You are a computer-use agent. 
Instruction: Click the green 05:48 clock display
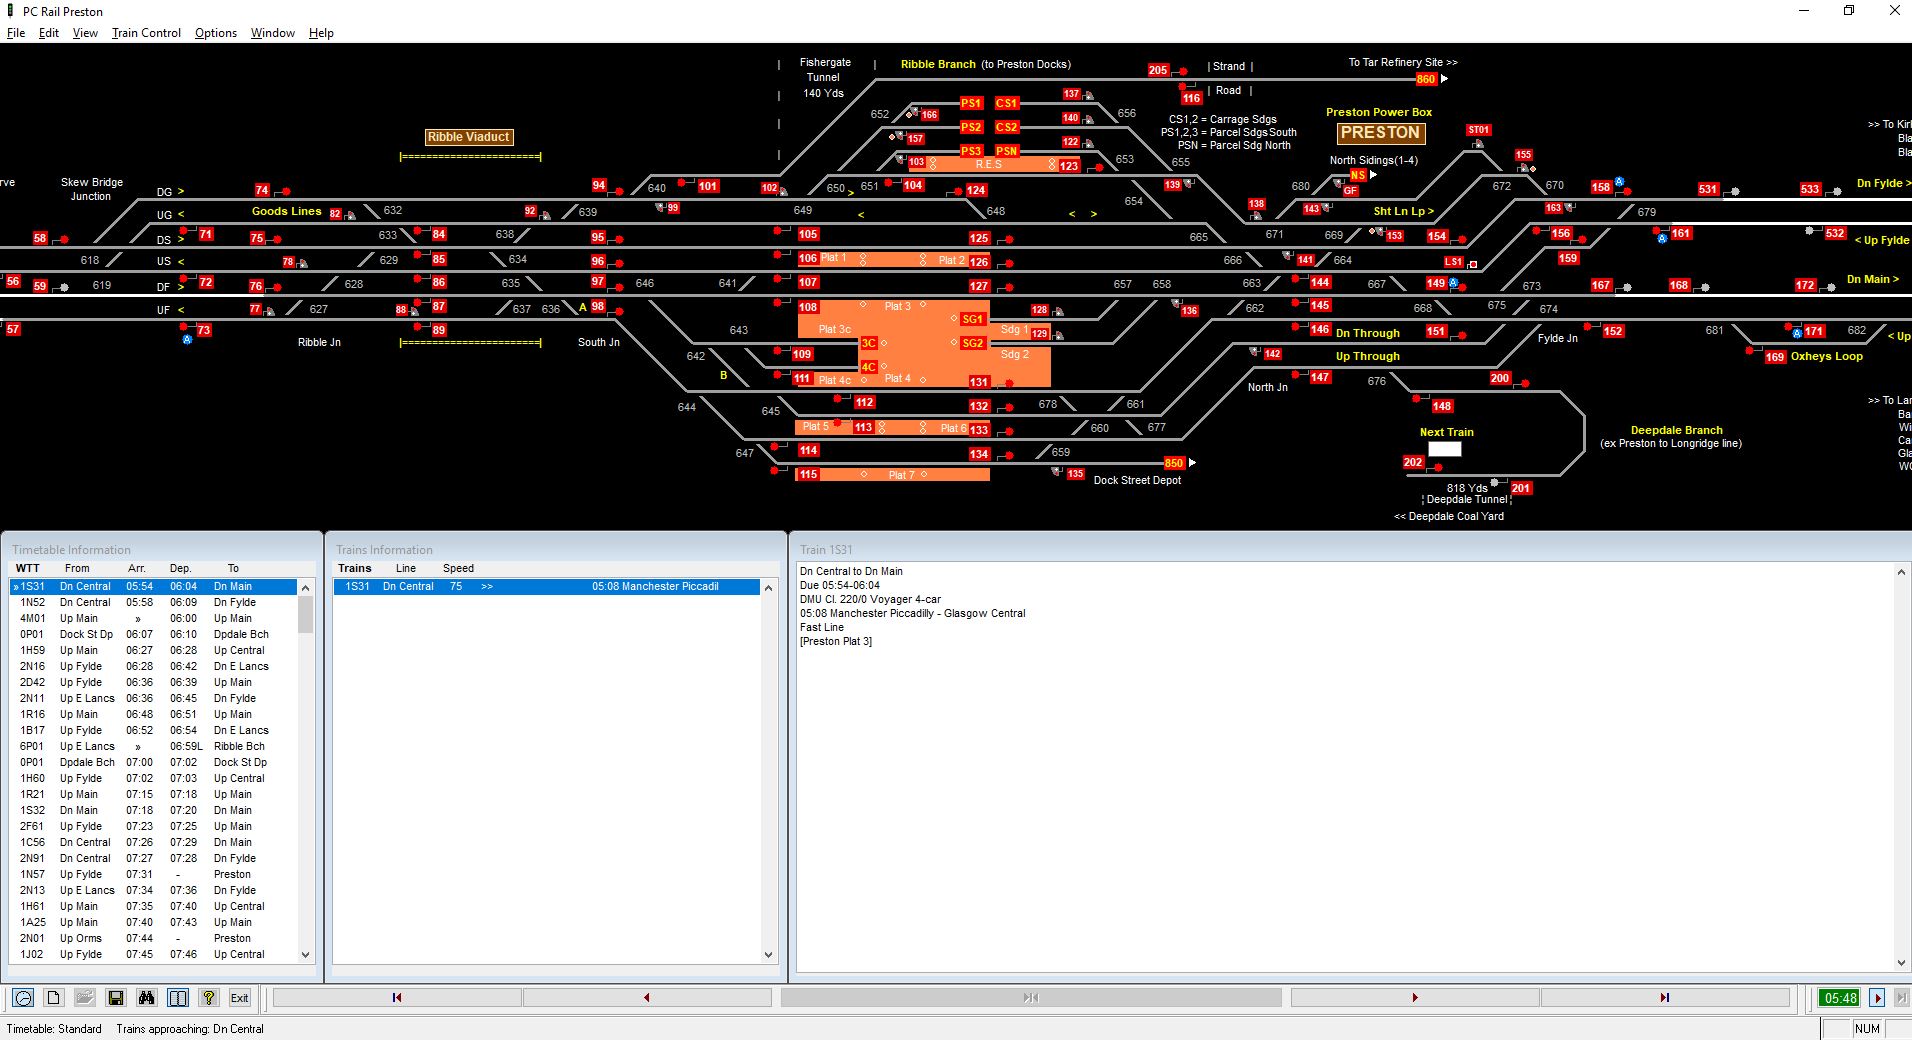pyautogui.click(x=1840, y=997)
